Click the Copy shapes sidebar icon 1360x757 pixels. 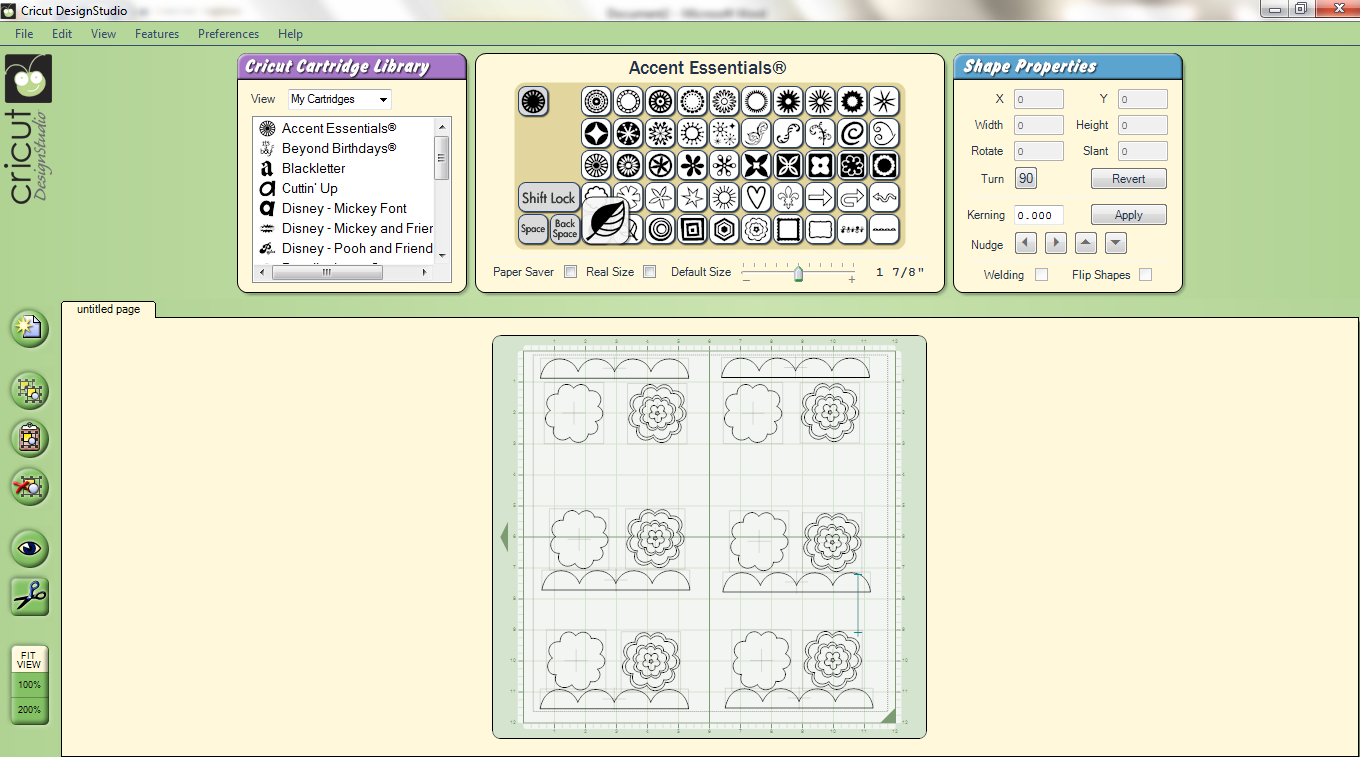29,390
